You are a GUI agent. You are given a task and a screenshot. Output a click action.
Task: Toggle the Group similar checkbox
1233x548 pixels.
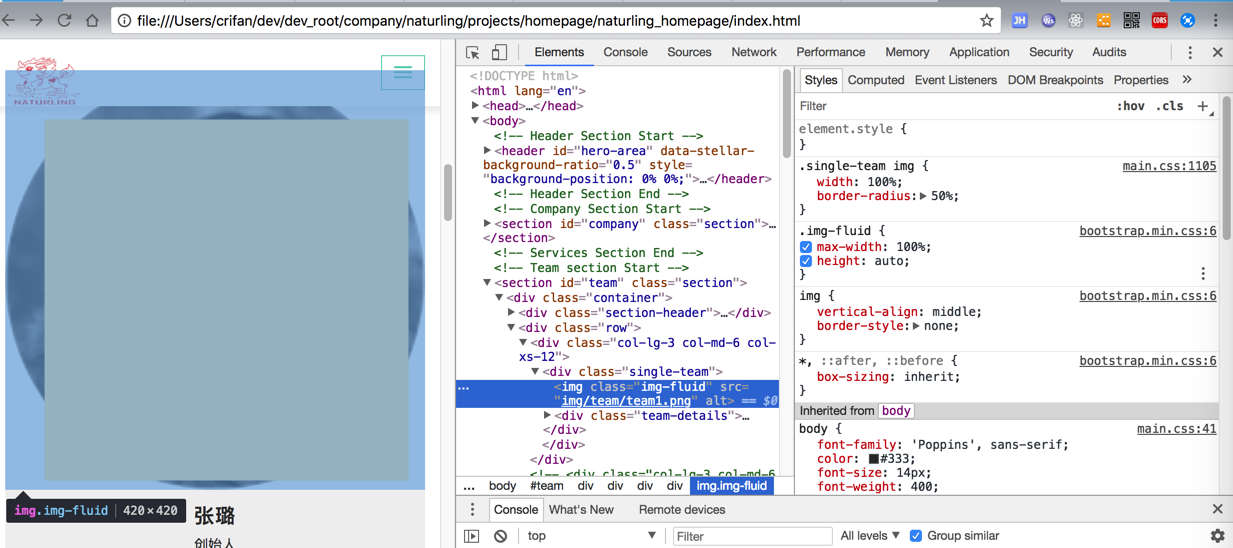pos(915,536)
